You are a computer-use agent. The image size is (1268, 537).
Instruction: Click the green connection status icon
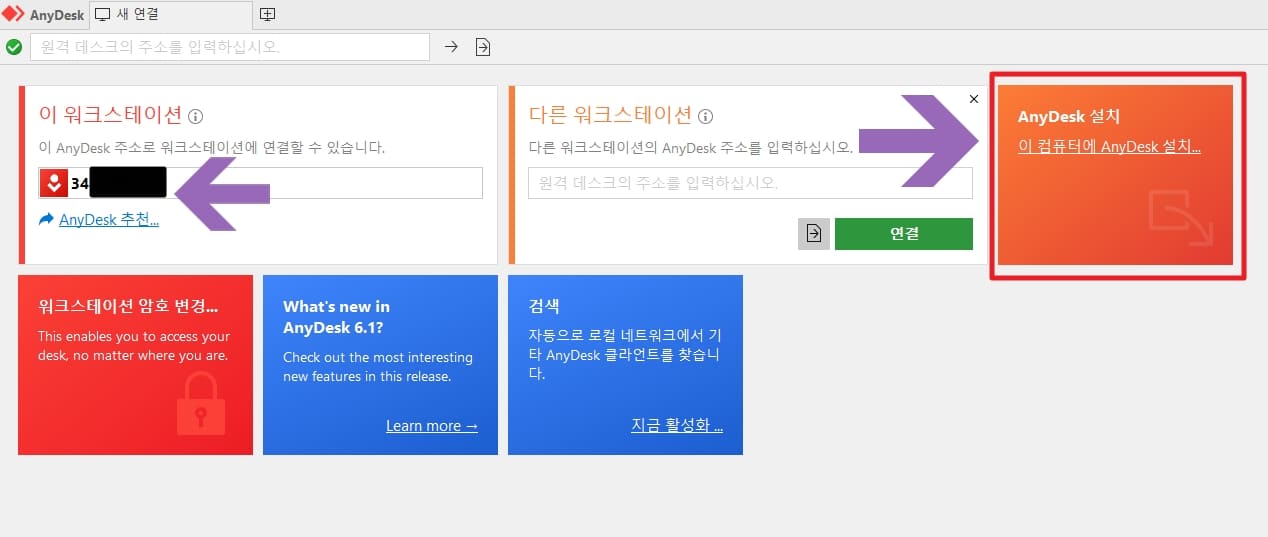click(14, 46)
